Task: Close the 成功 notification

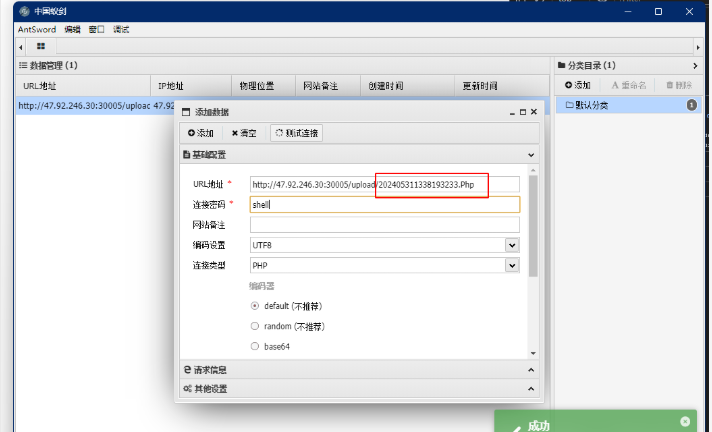Action: [685, 422]
